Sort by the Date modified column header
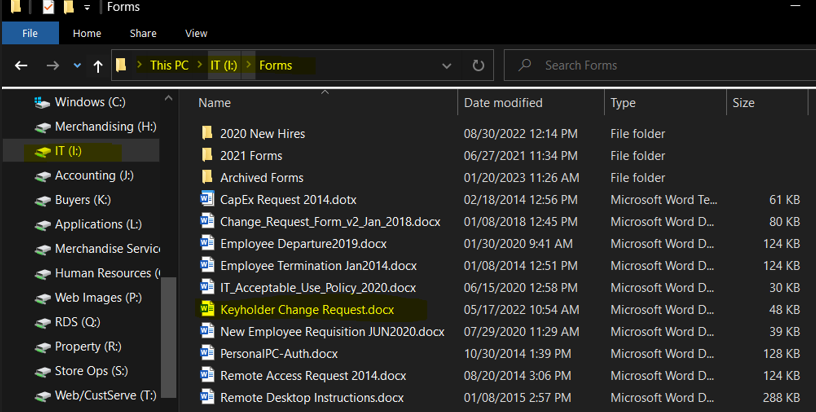 503,102
